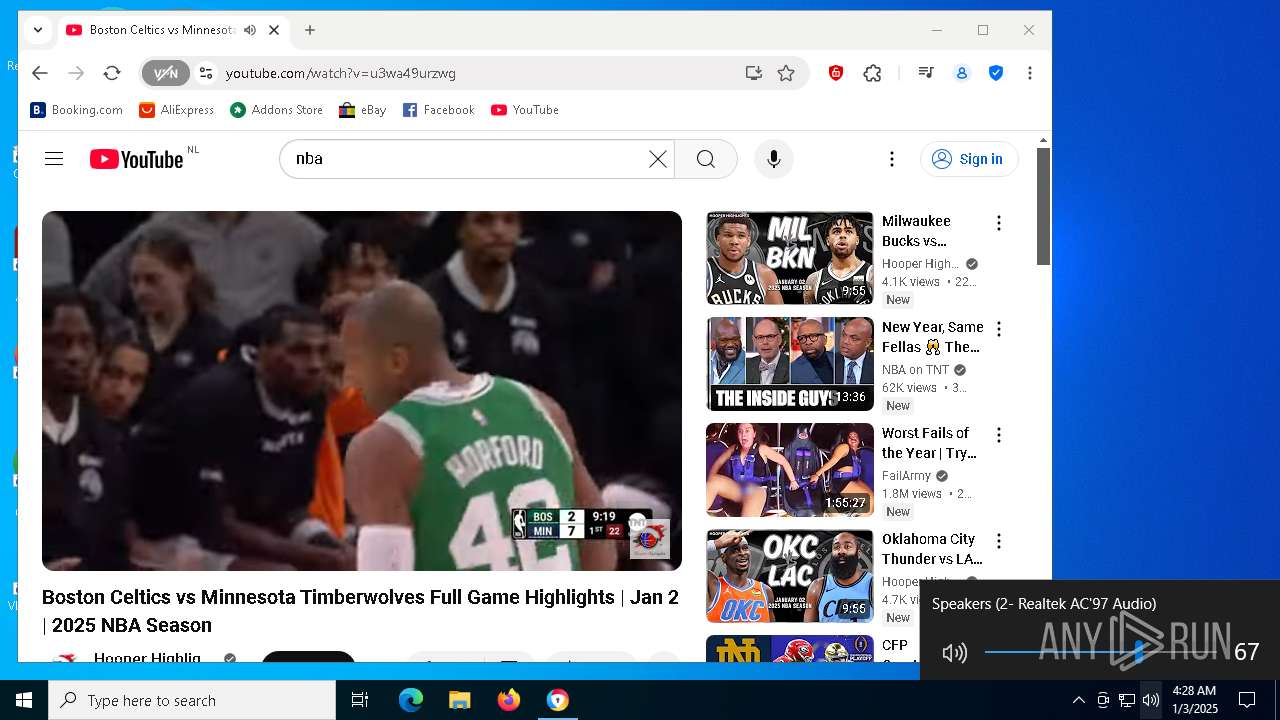This screenshot has height=720, width=1280.
Task: Open options for Milwaukee Bucks video
Action: click(x=998, y=223)
